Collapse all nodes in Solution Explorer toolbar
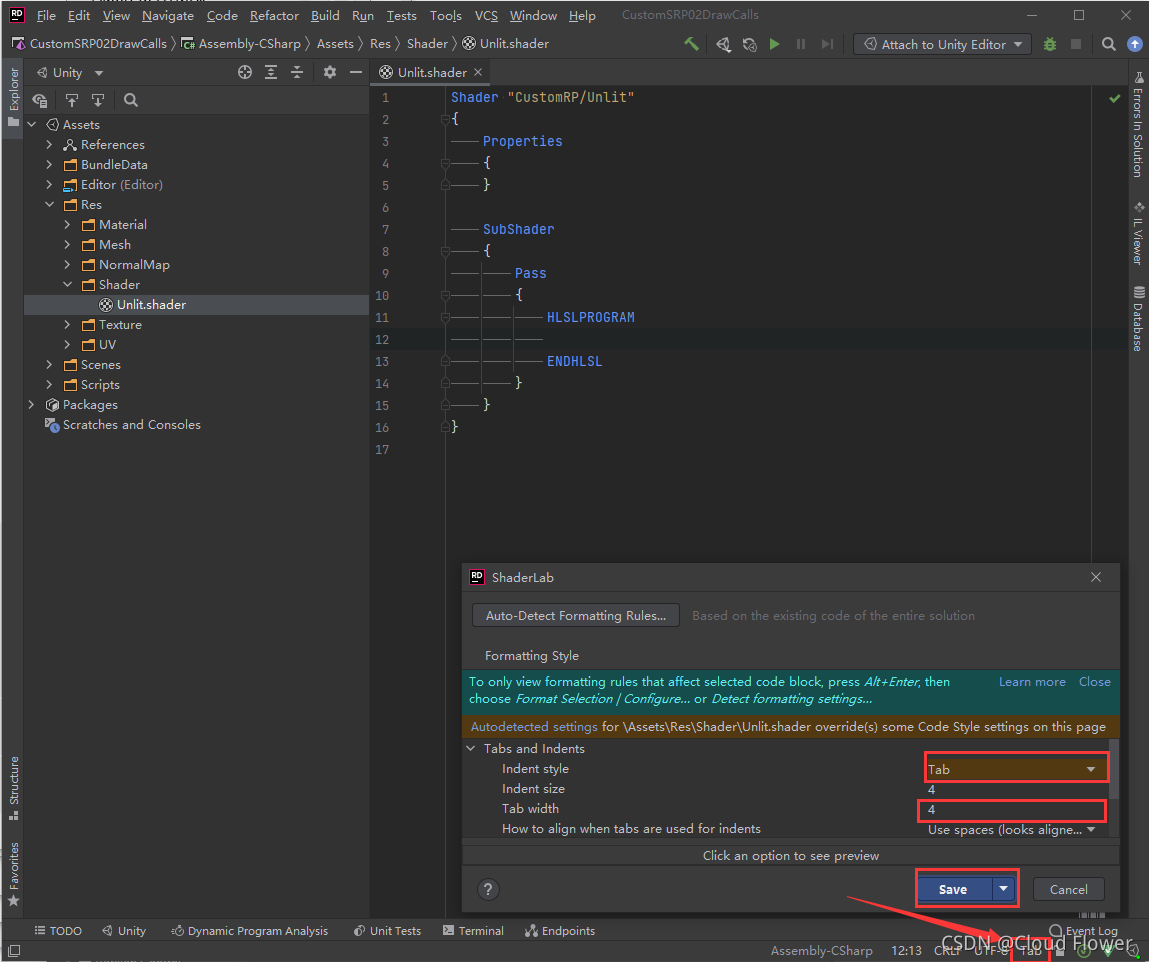The width and height of the screenshot is (1149, 962). click(297, 73)
